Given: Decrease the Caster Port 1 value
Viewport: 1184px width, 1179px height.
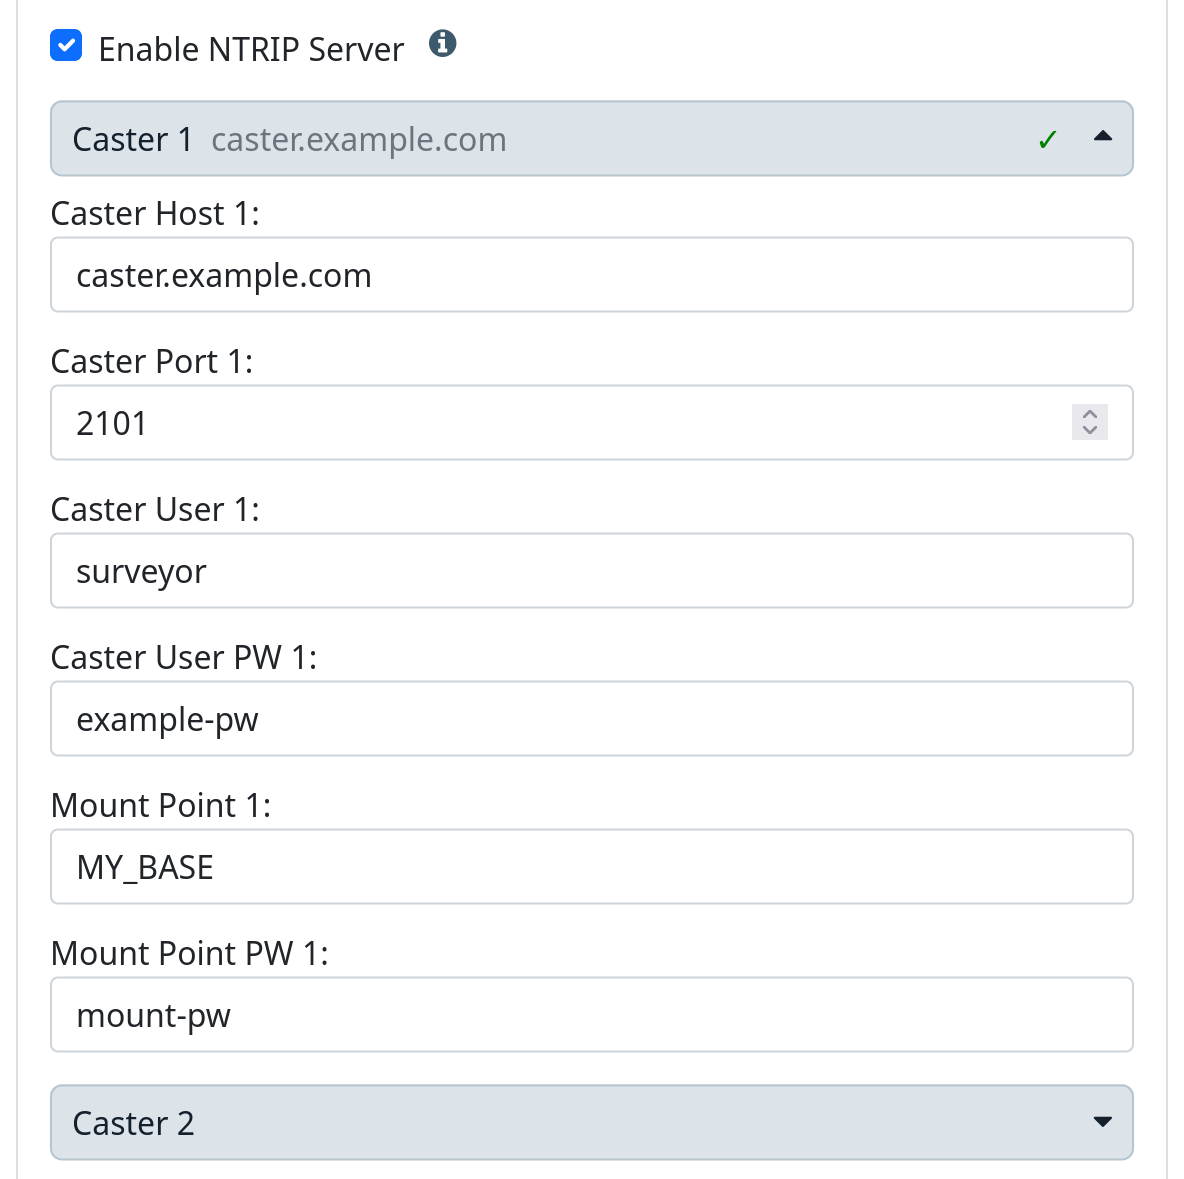Looking at the screenshot, I should click(x=1090, y=431).
